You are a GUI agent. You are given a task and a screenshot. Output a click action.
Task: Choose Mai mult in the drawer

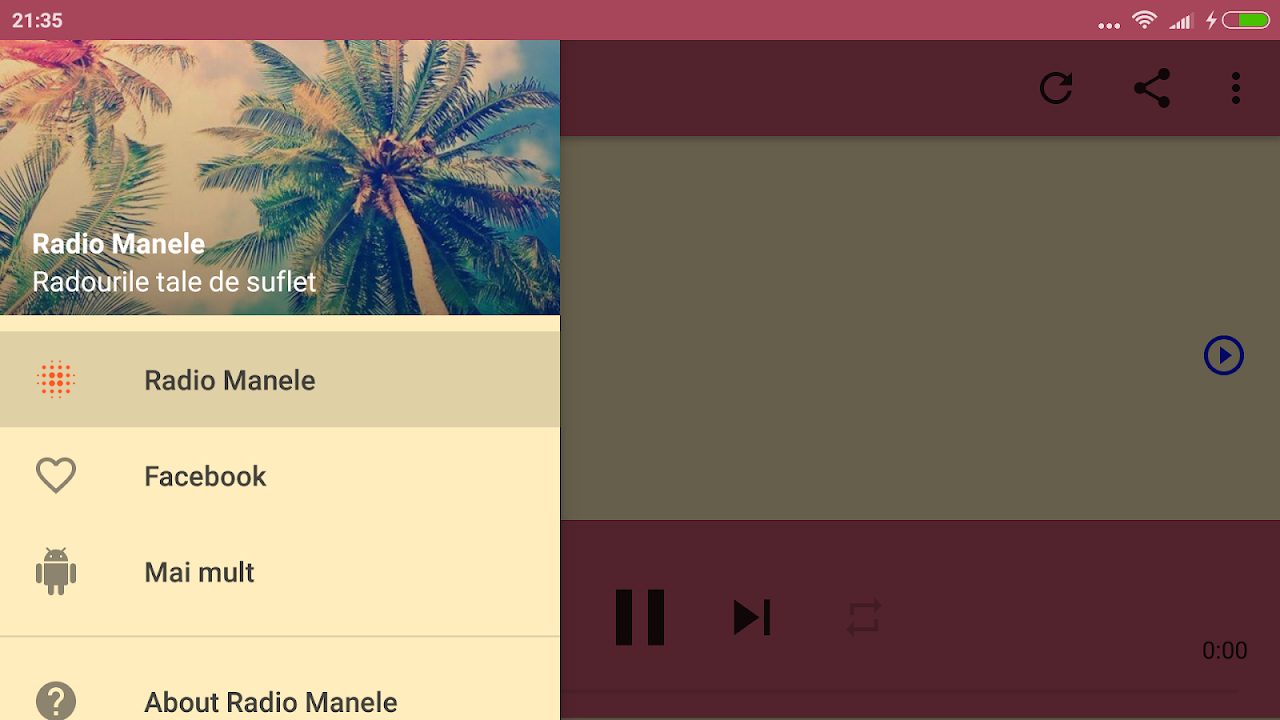coord(280,572)
